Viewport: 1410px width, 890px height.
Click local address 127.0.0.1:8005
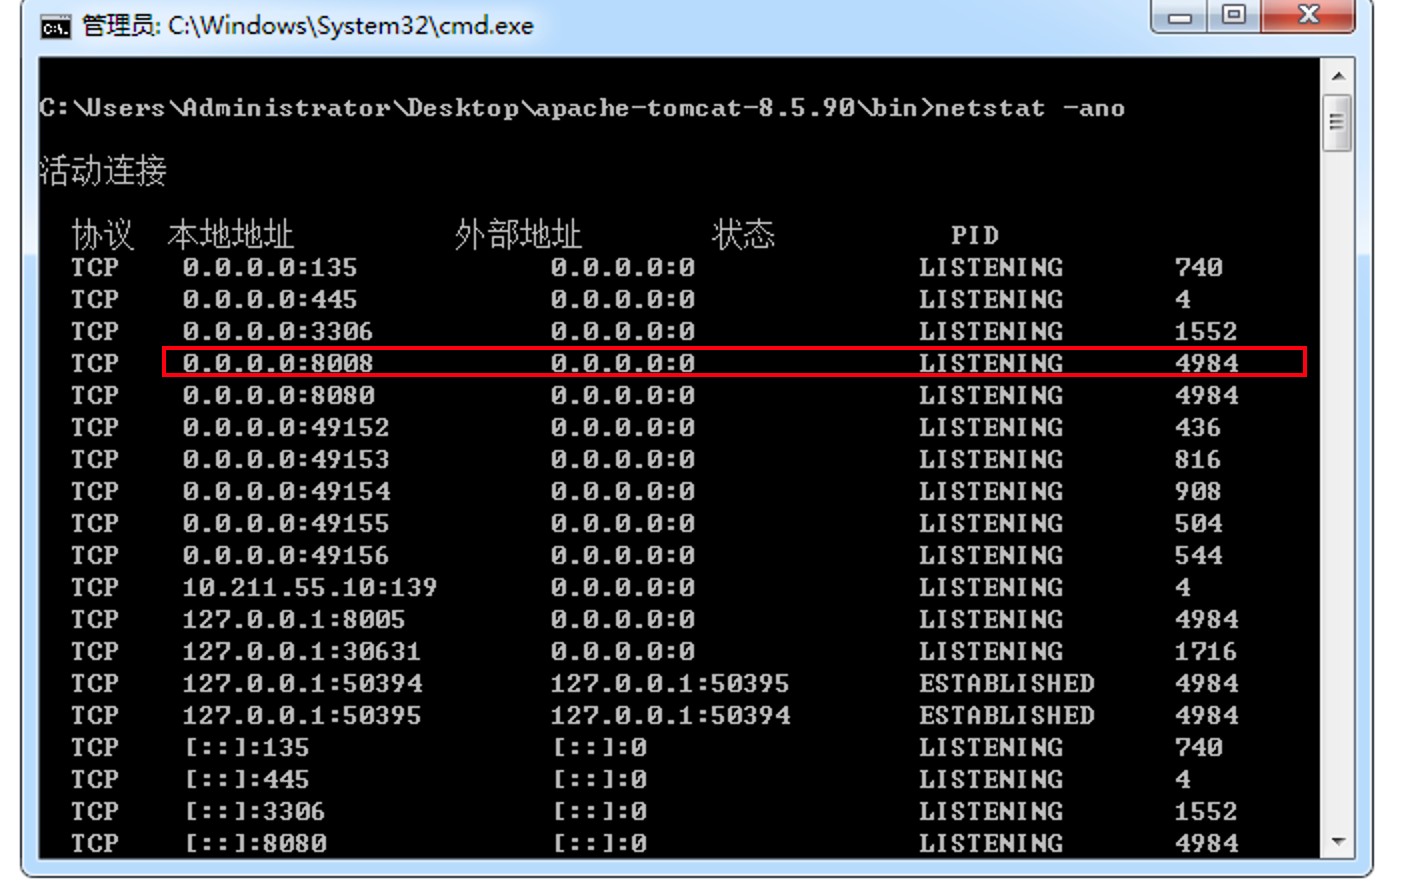[x=294, y=620]
